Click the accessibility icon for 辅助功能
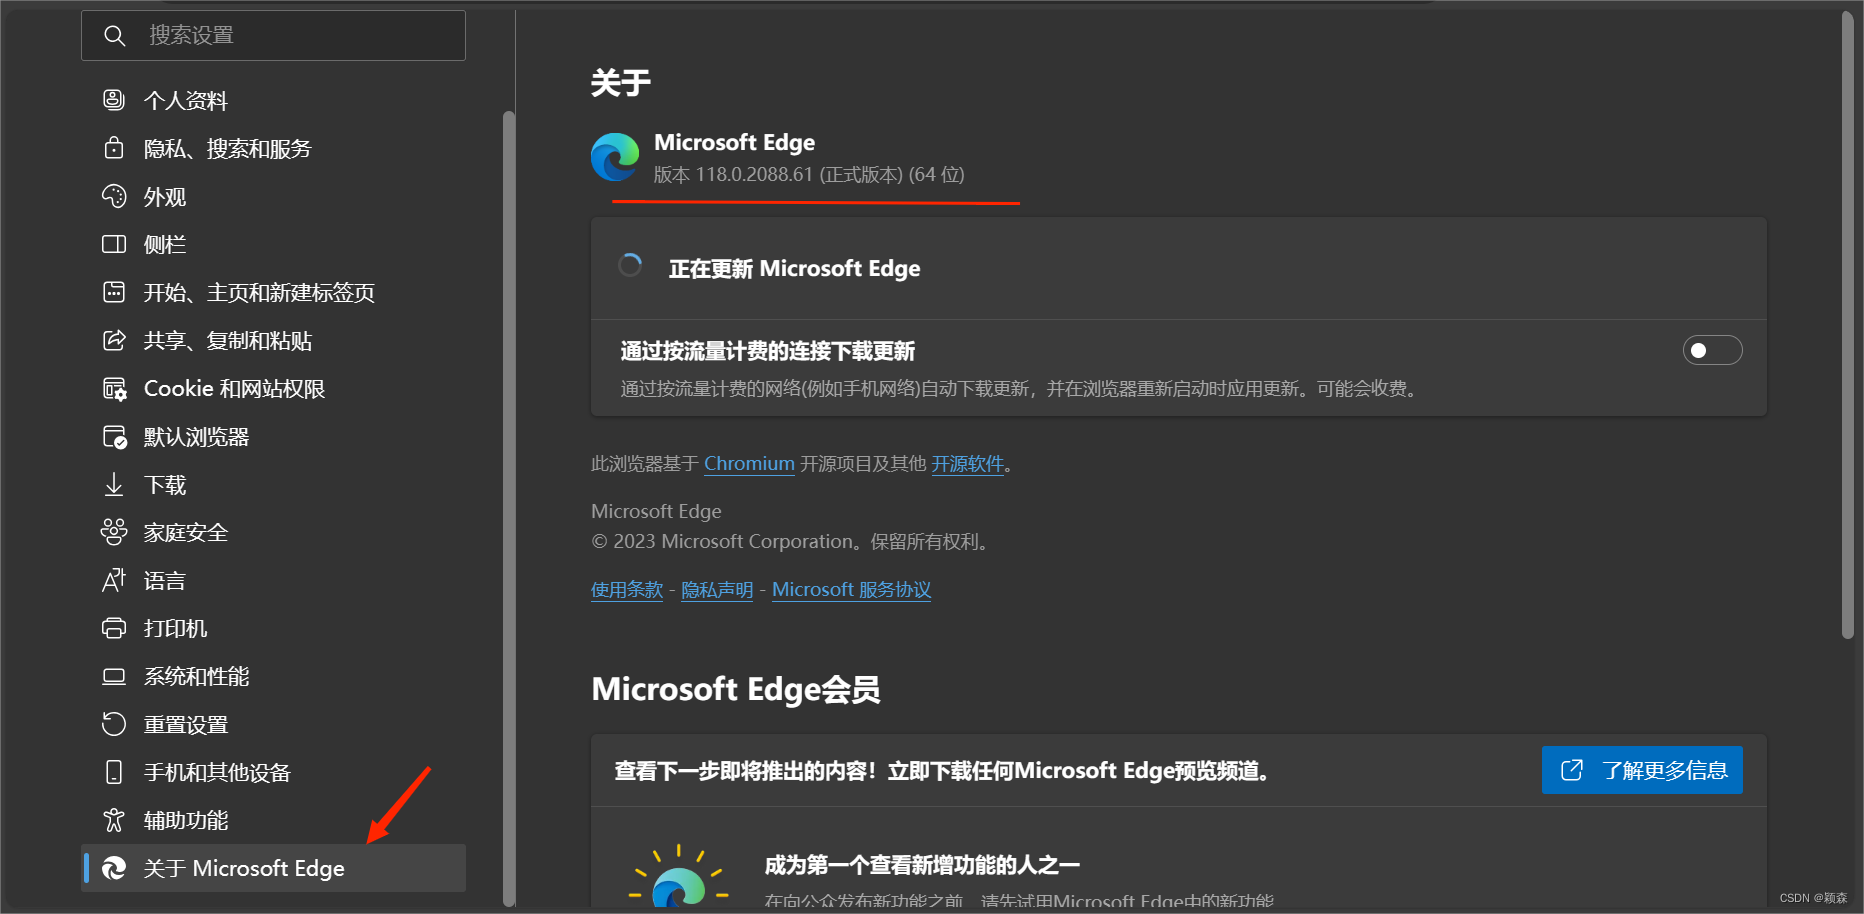The image size is (1864, 914). [x=114, y=820]
